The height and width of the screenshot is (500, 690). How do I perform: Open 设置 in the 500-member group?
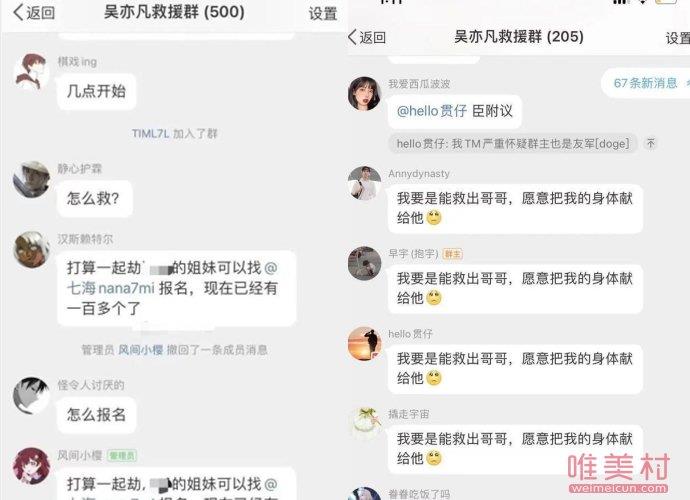coord(323,14)
